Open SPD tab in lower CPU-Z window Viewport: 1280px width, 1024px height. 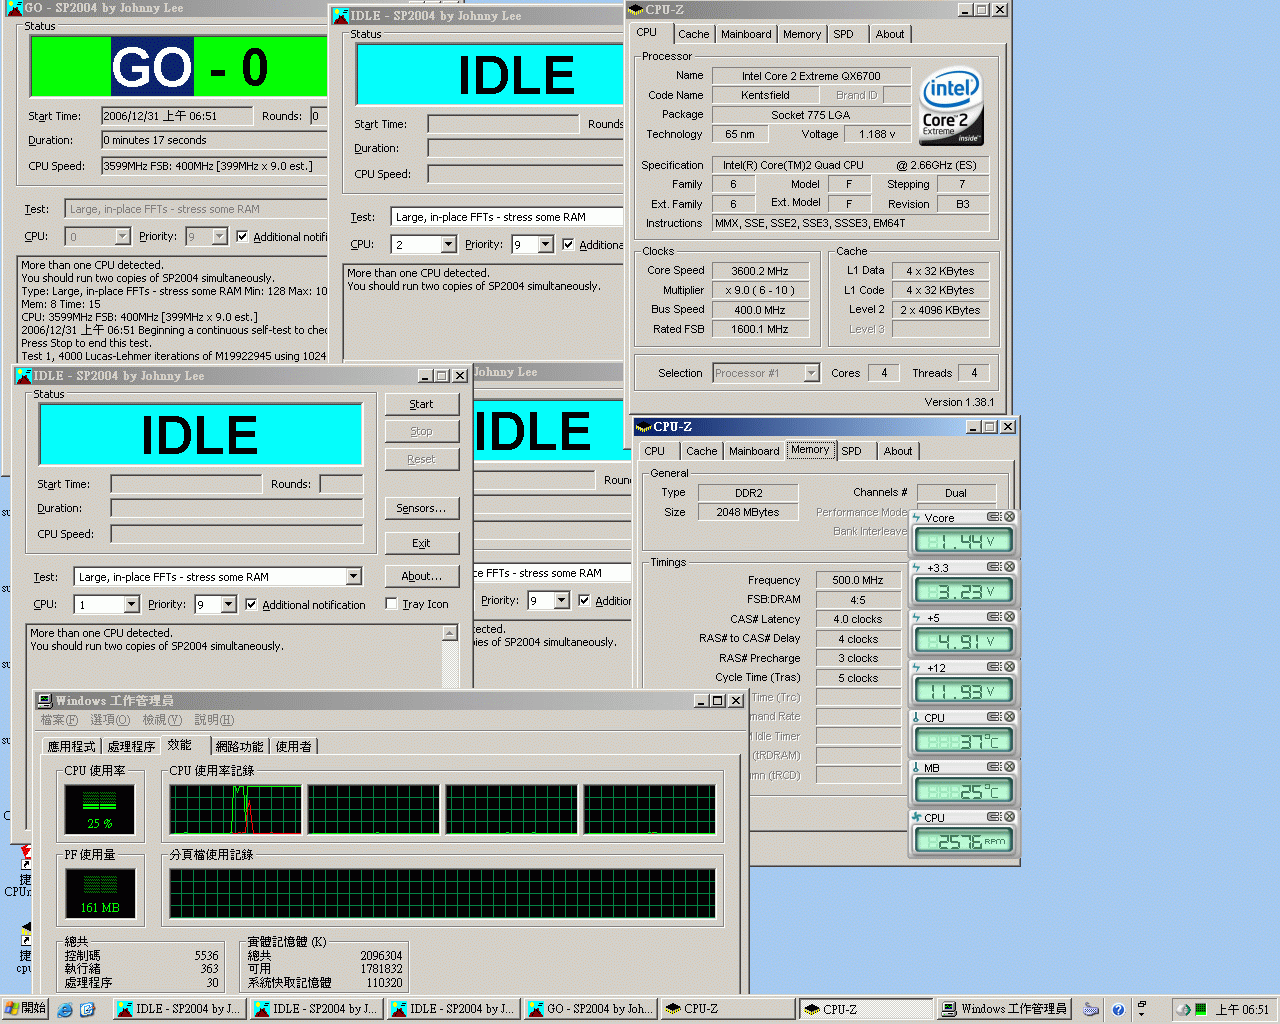851,451
